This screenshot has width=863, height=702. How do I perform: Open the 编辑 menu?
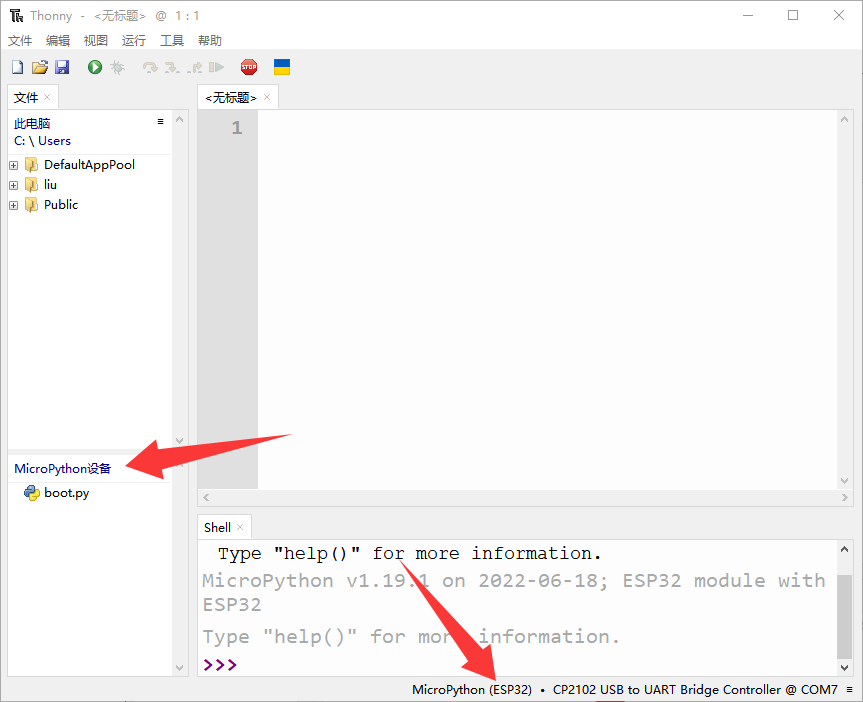[x=58, y=40]
